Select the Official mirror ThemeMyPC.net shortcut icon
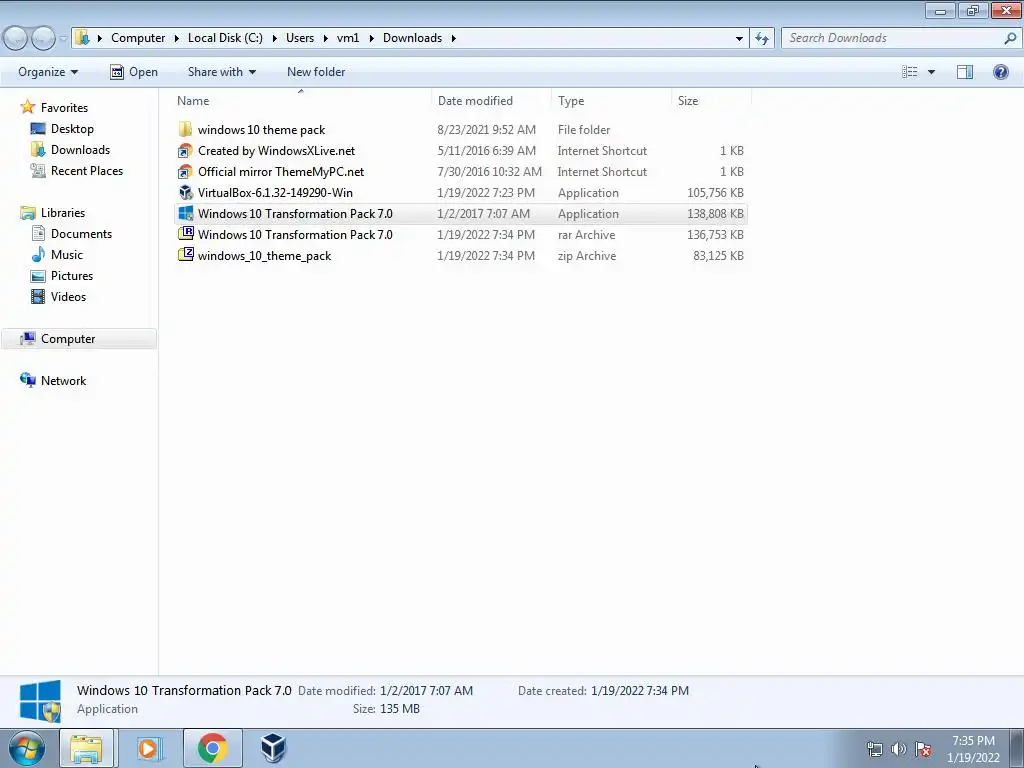Screen dimensions: 1024x768 point(185,172)
